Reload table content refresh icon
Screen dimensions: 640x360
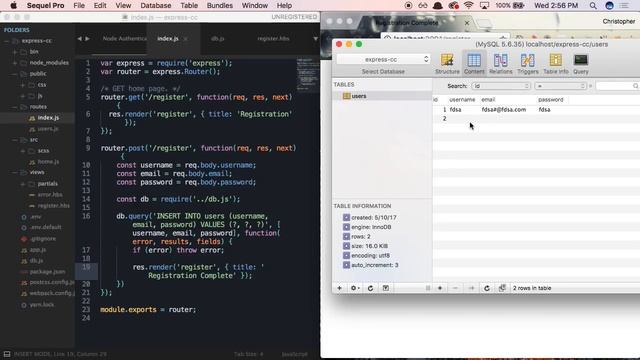pyautogui.click(x=487, y=288)
